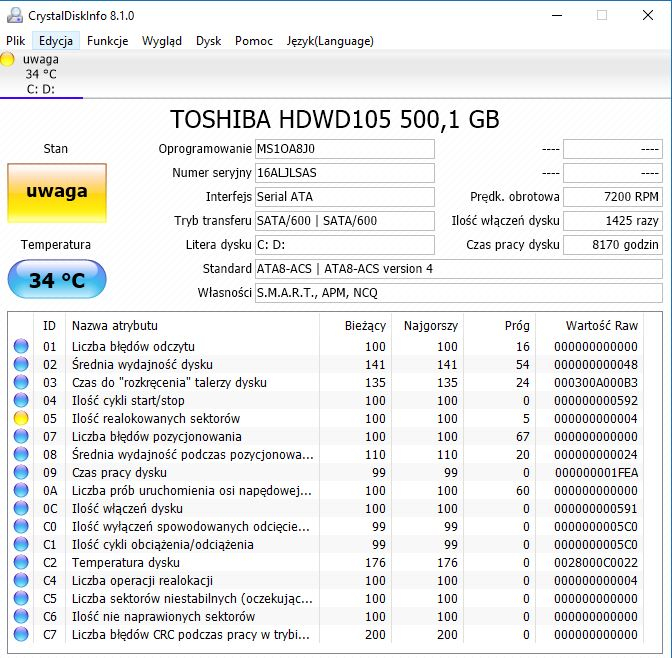Click the blue status icon for attribute 03
The image size is (672, 658).
tap(21, 382)
